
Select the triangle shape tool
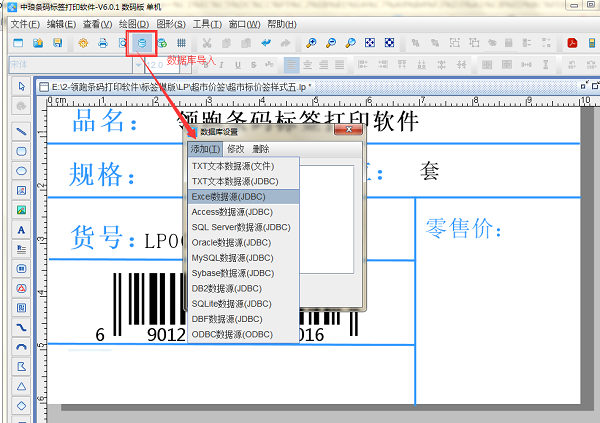tap(21, 386)
